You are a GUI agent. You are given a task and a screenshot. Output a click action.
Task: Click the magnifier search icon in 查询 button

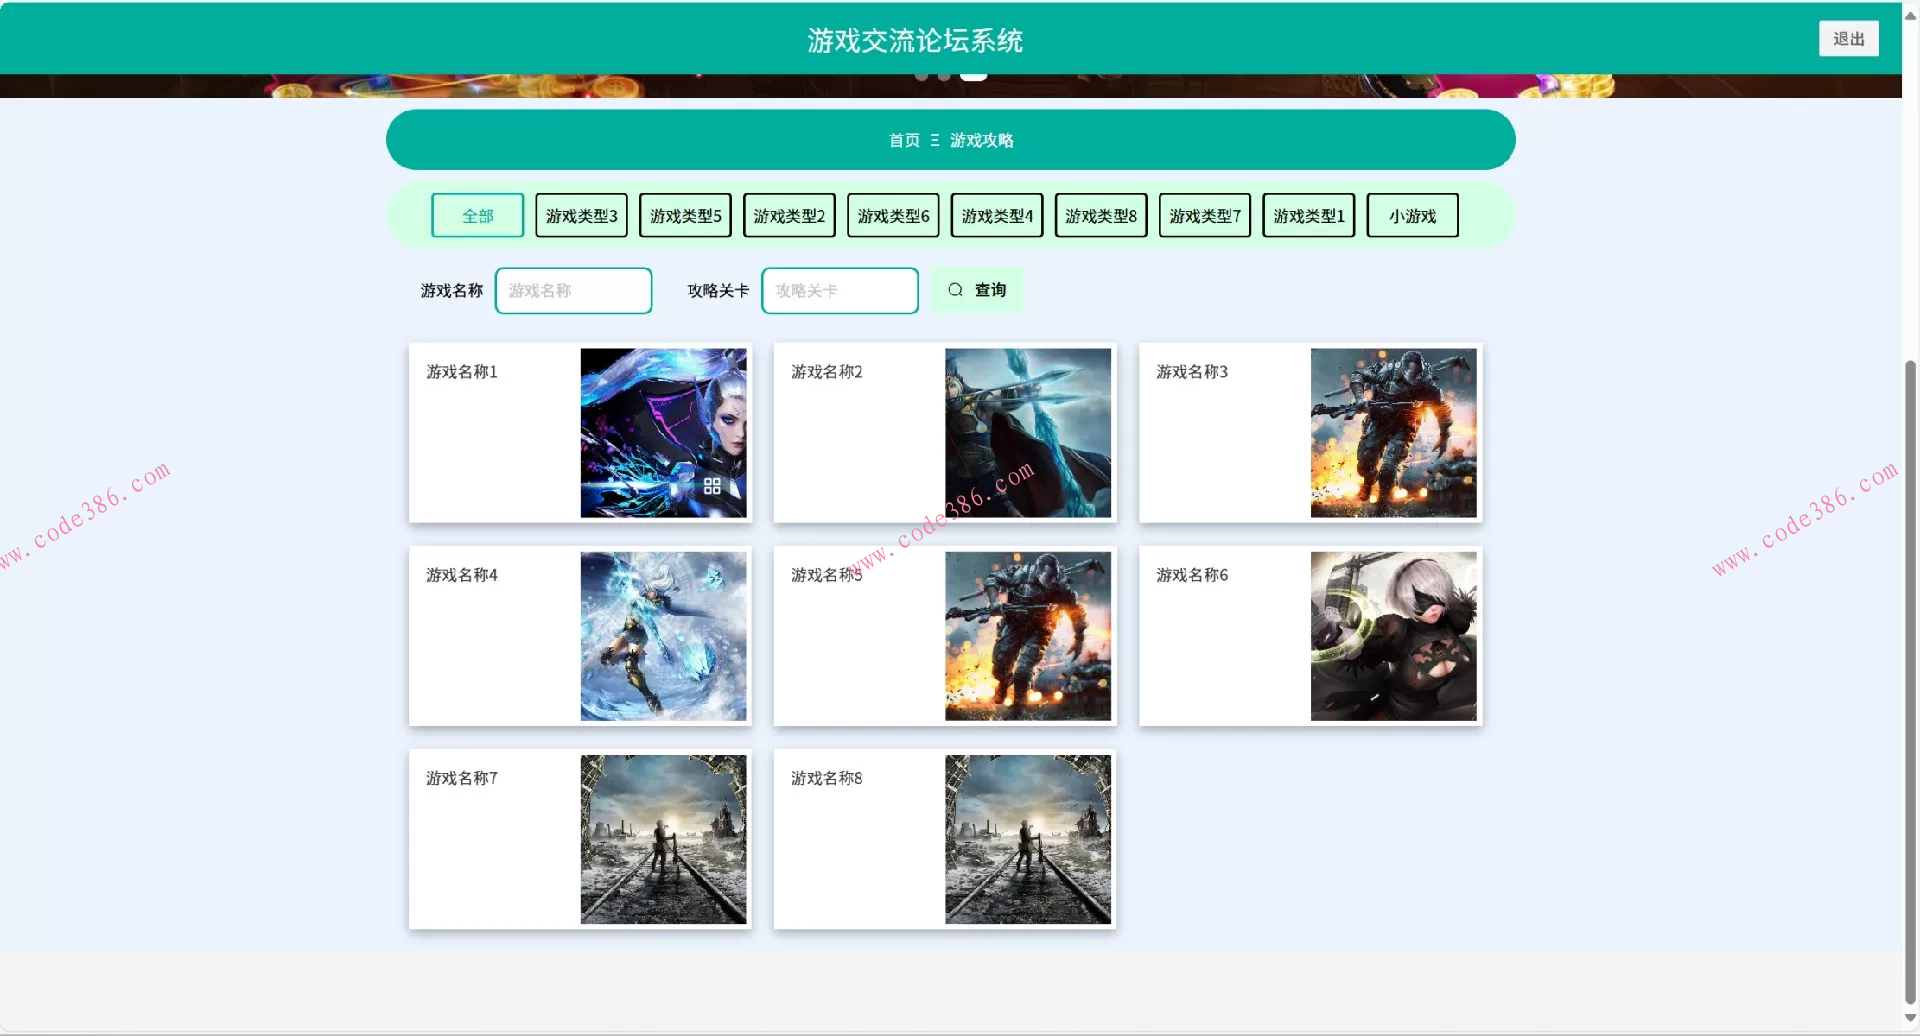pos(956,289)
